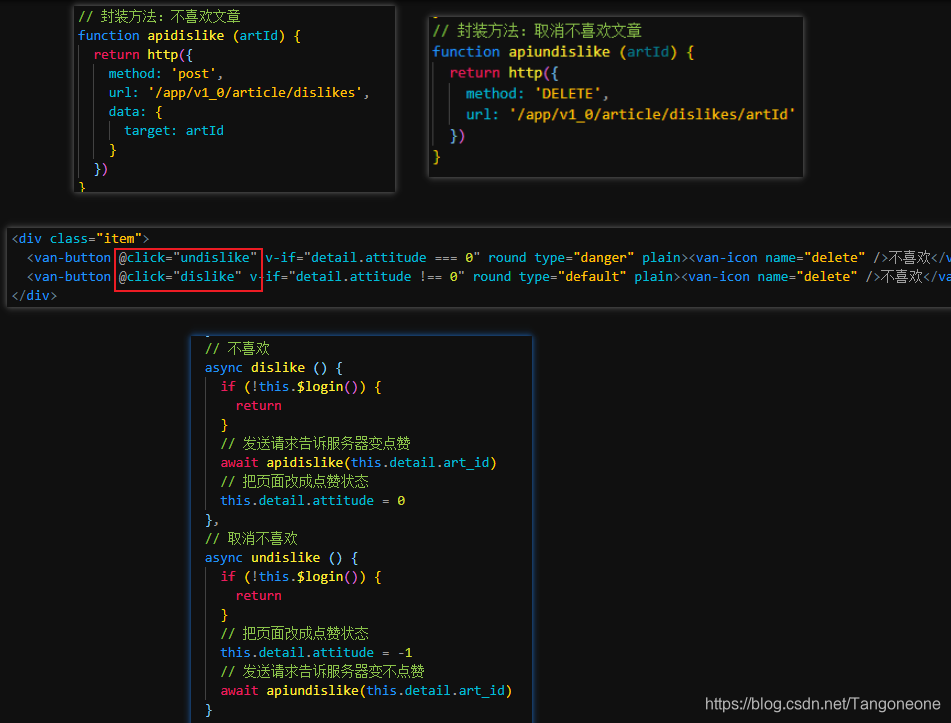Click the comment '// 取消不喜欢'
951x723 pixels.
251,539
